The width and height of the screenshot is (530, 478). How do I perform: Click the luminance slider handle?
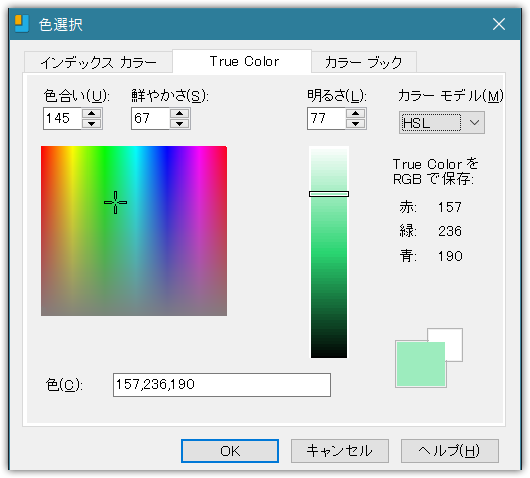point(329,194)
